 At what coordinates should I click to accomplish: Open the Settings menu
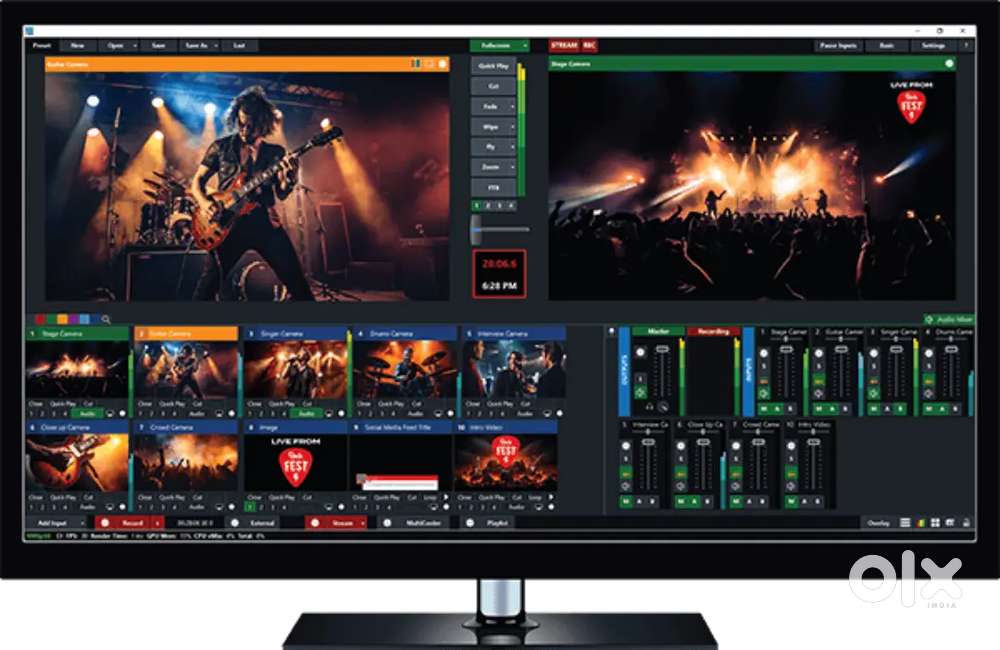point(934,46)
